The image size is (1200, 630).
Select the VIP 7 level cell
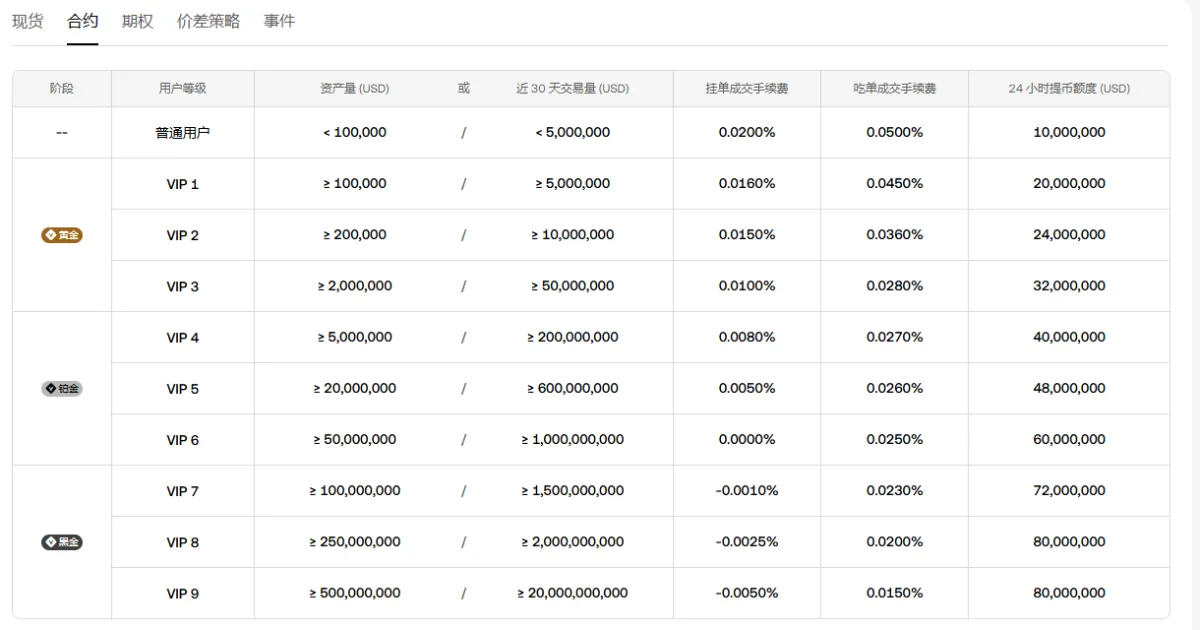tap(183, 491)
